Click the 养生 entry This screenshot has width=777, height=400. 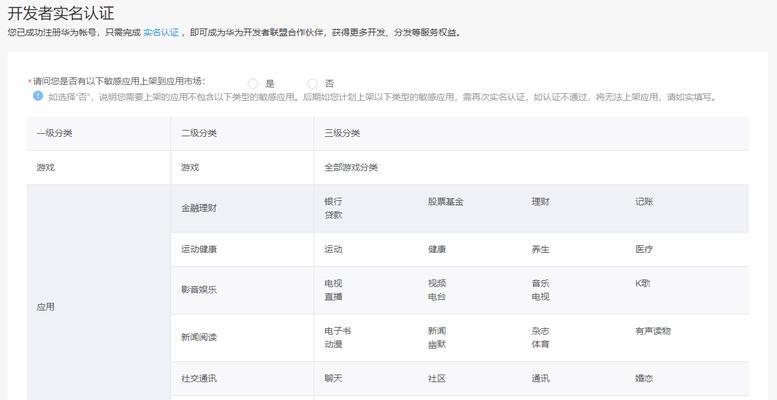(540, 249)
